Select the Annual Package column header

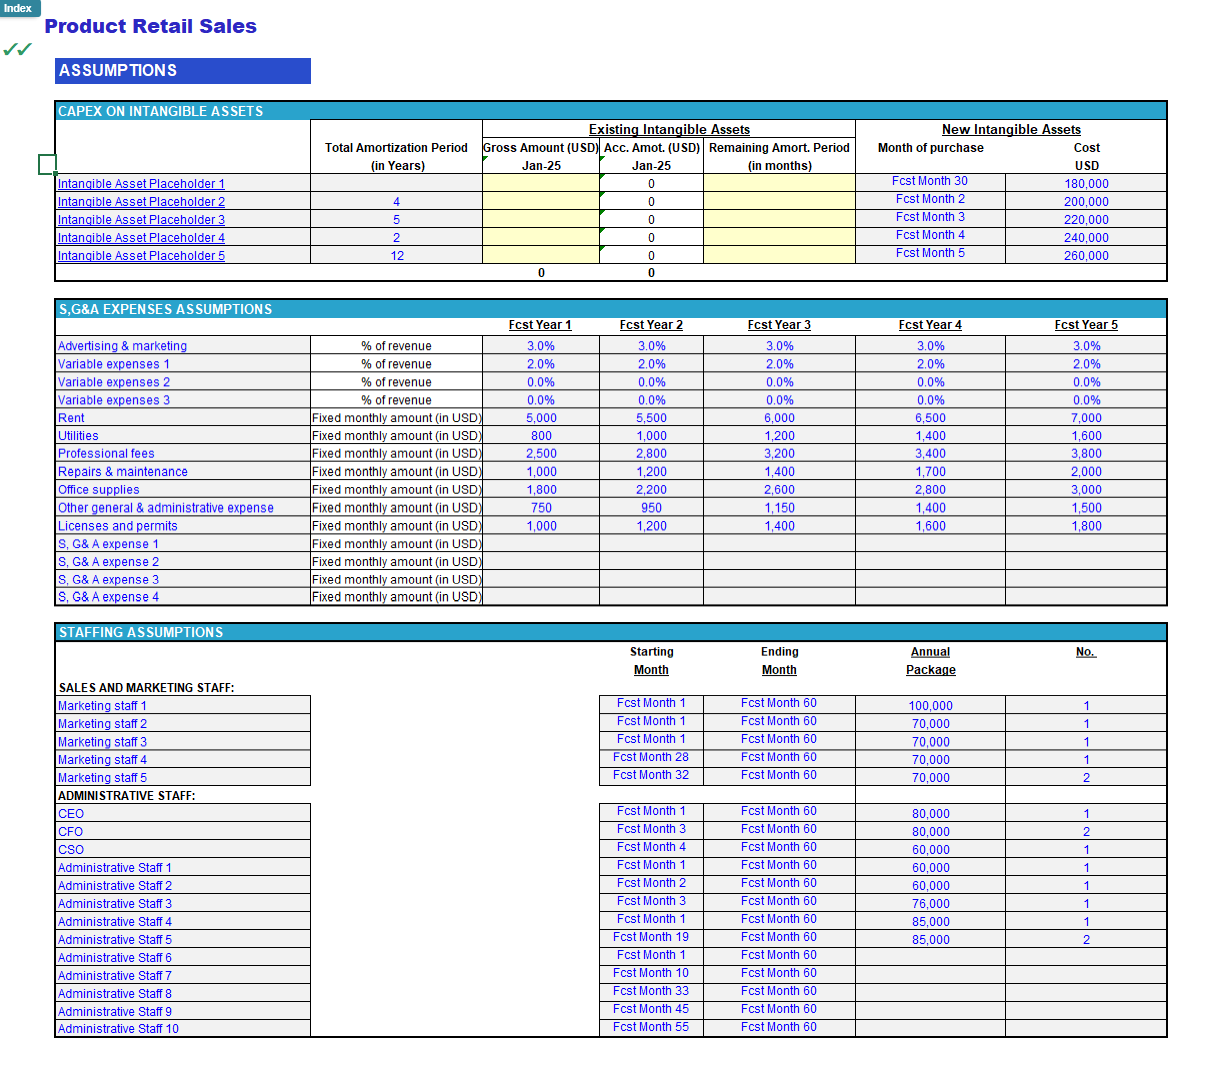930,661
